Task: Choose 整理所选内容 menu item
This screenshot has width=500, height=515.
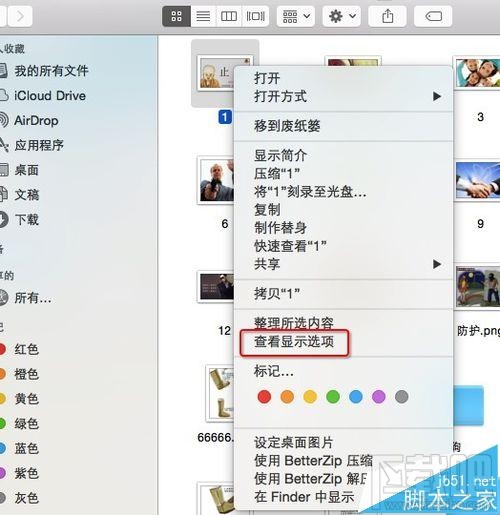Action: (343, 323)
